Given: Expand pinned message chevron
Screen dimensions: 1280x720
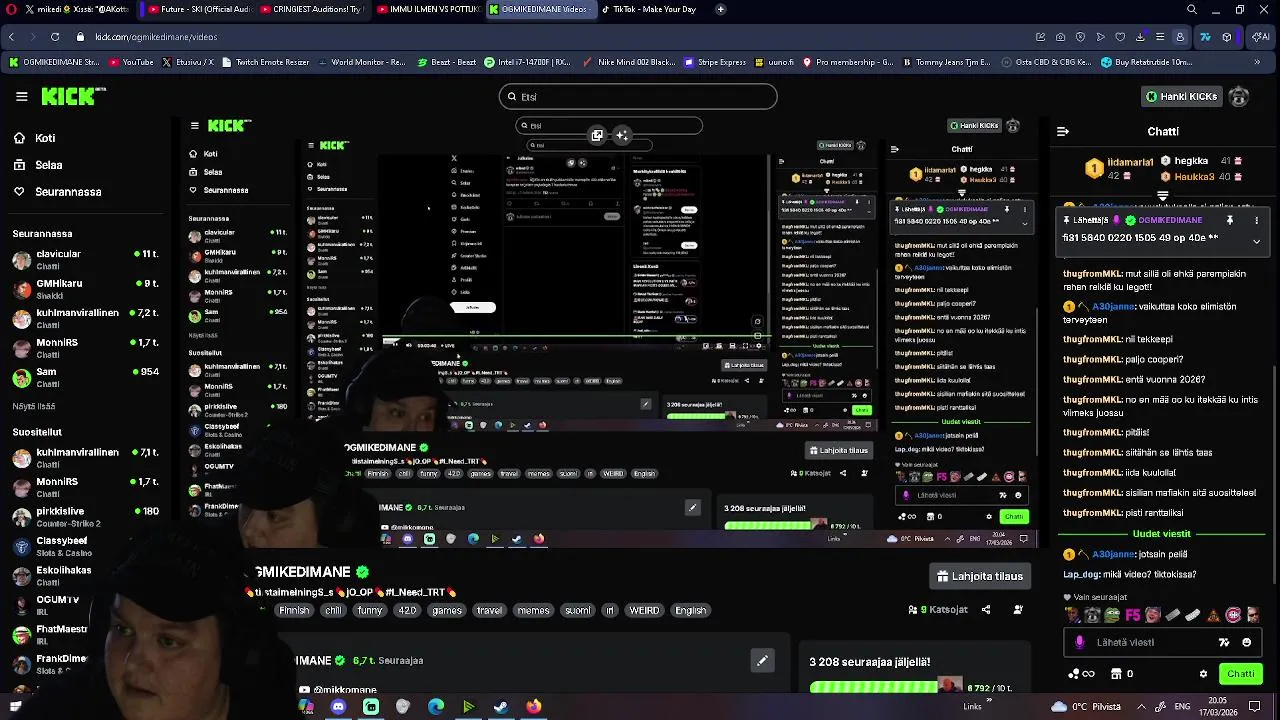Looking at the screenshot, I should click(1257, 240).
